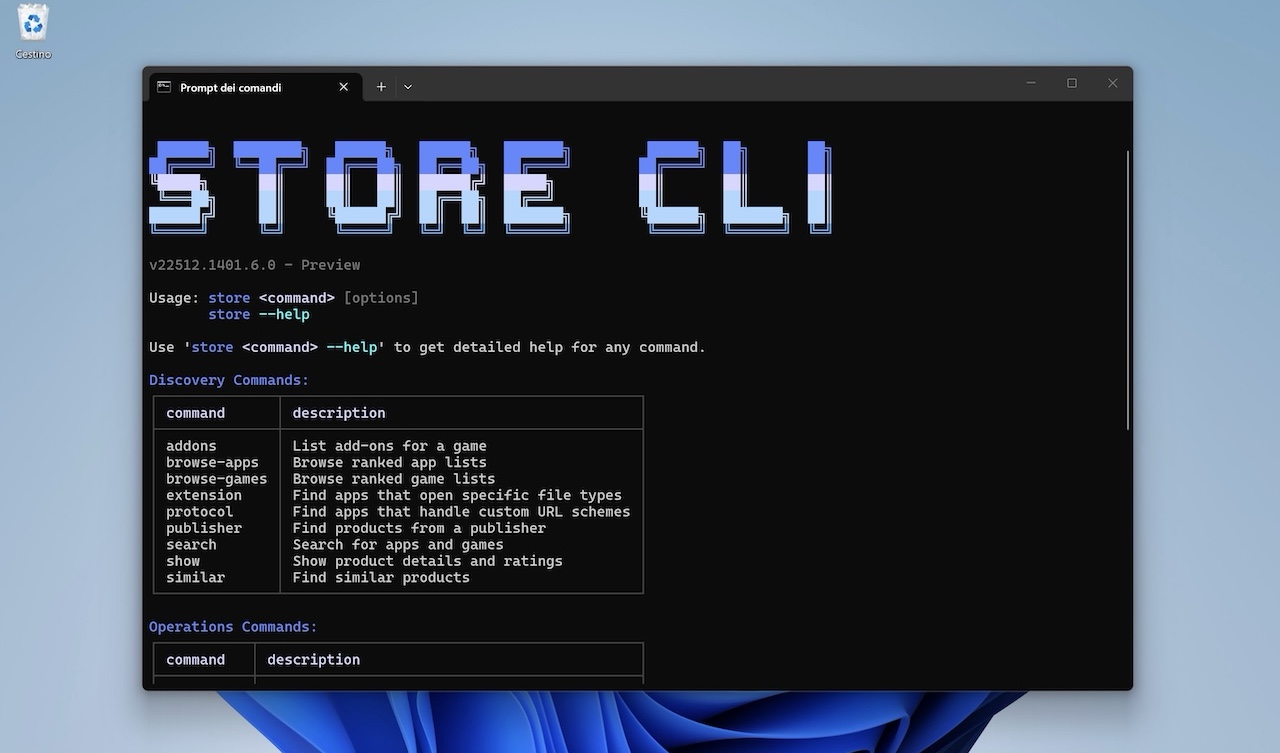Screen dimensions: 1280x753
Task: Close the terminal window
Action: (1112, 83)
